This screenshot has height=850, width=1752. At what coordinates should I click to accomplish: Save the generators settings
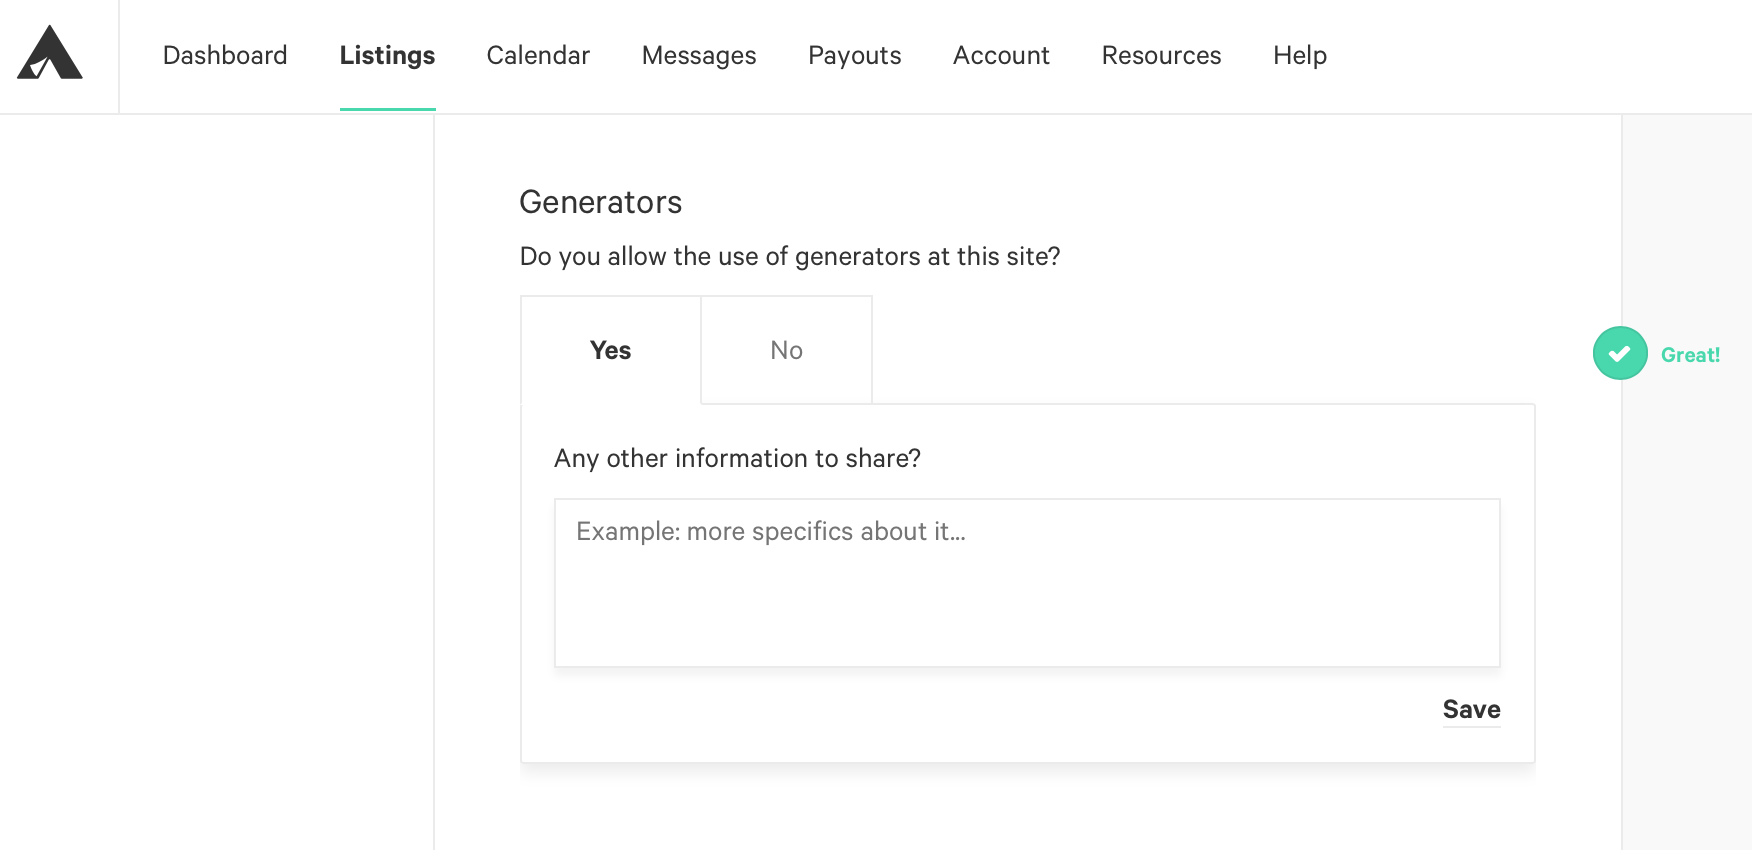(x=1471, y=709)
